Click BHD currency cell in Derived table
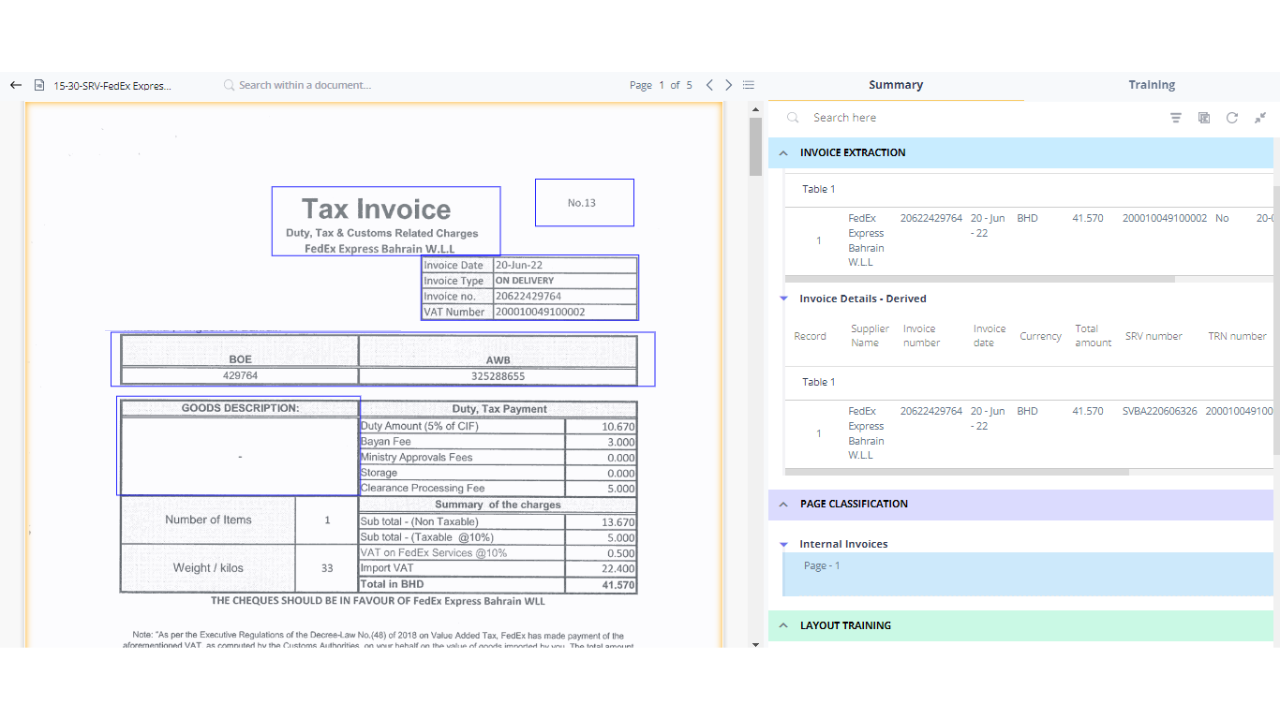Image resolution: width=1280 pixels, height=720 pixels. pyautogui.click(x=1028, y=411)
